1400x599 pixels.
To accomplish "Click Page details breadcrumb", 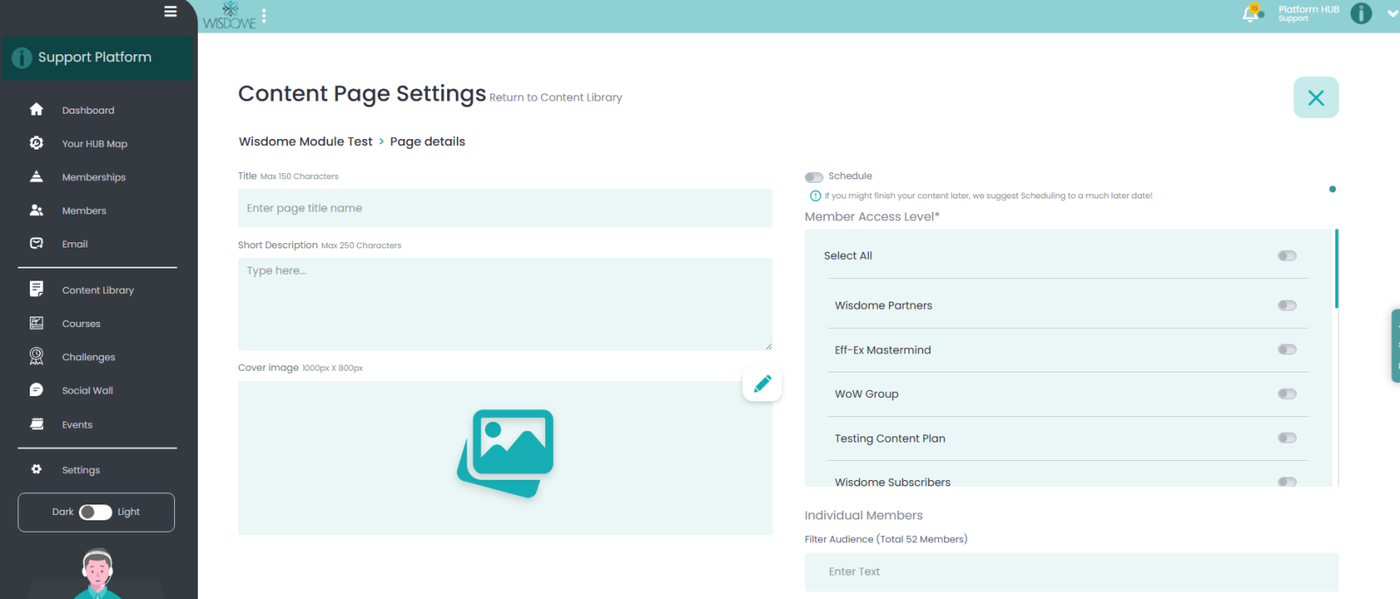I will (427, 142).
